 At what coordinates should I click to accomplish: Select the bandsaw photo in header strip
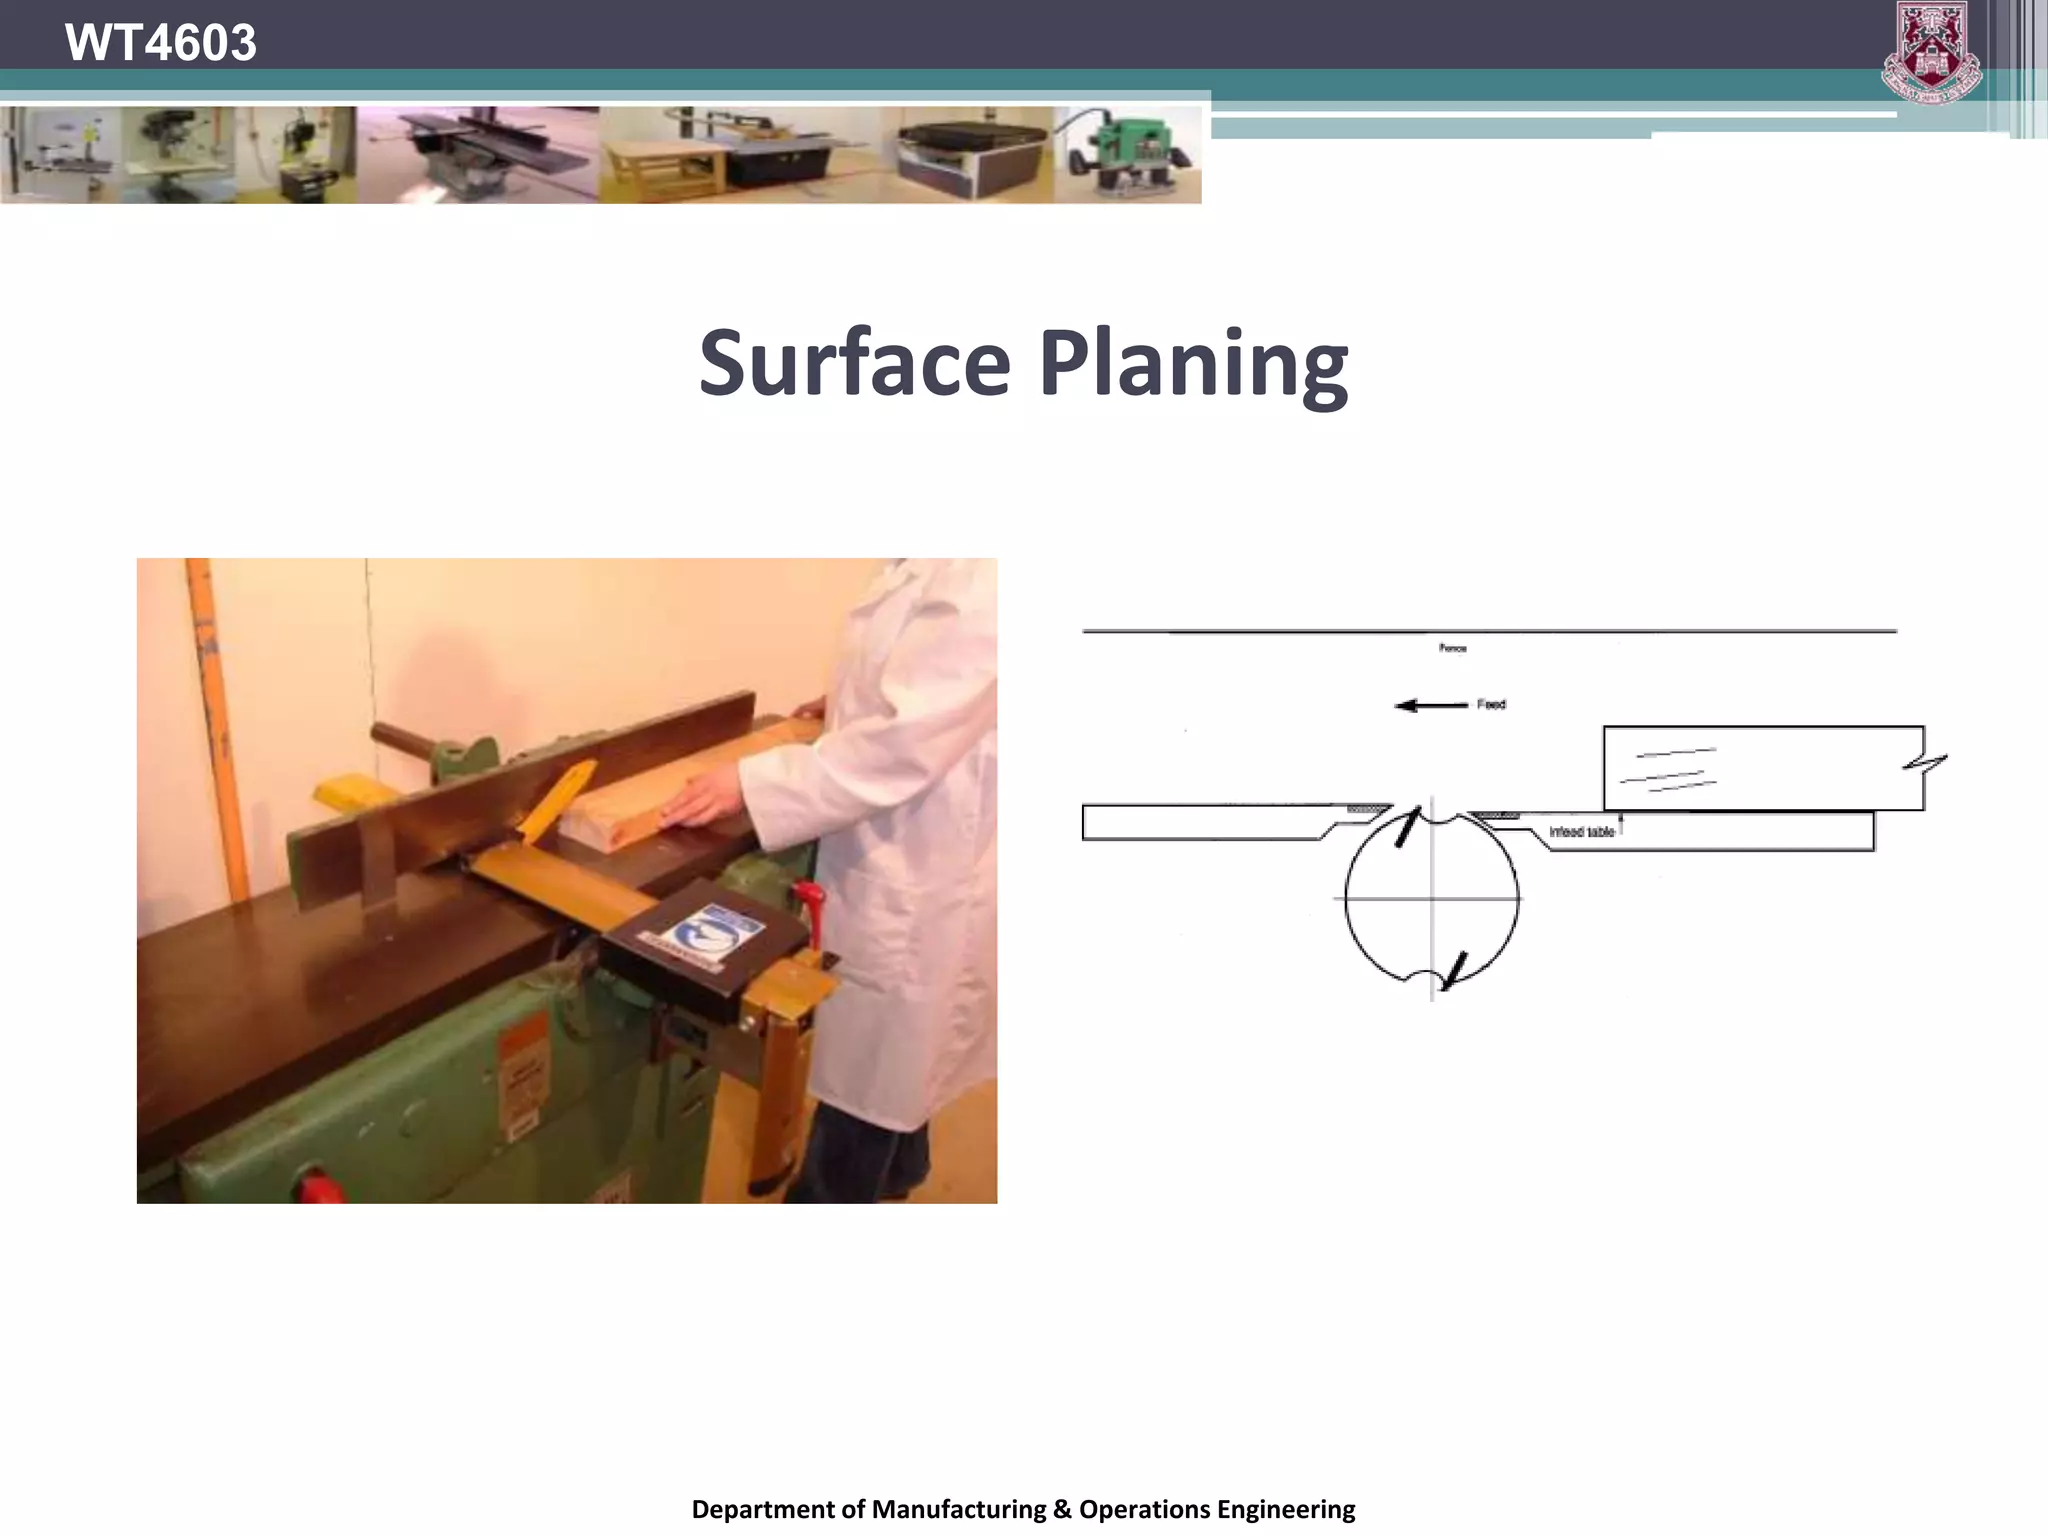click(60, 155)
